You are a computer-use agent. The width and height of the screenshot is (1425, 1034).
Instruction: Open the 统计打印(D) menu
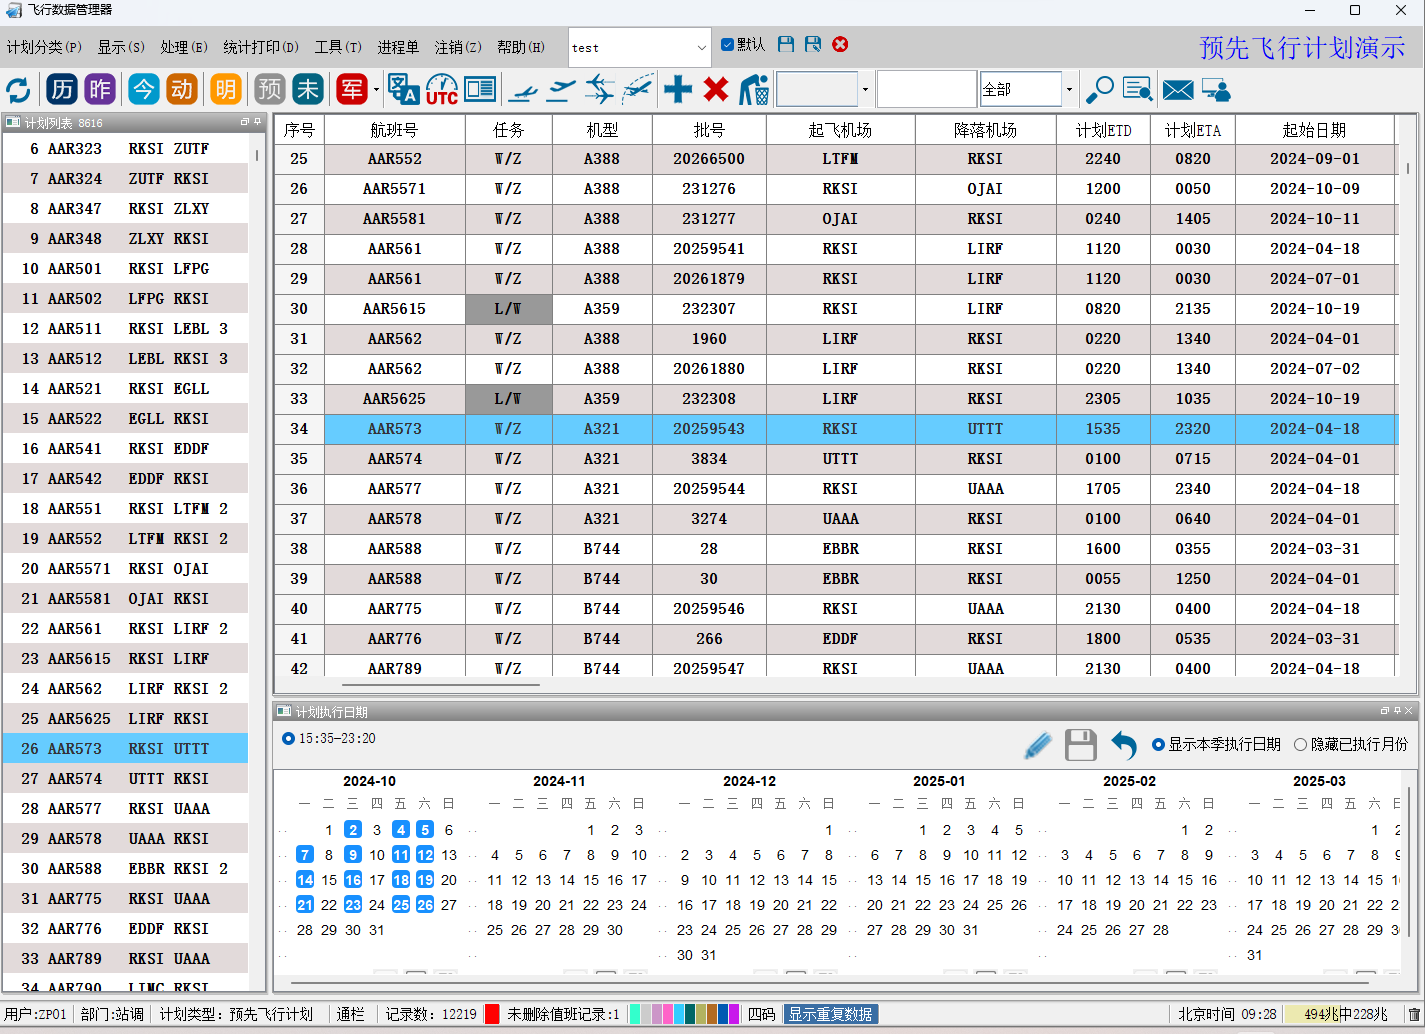(x=260, y=47)
